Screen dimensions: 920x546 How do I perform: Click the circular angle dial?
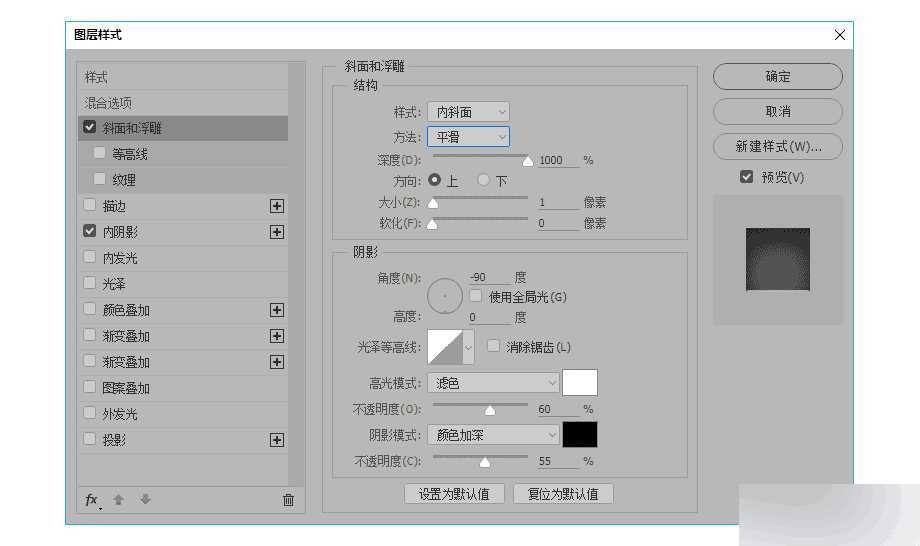tap(445, 296)
